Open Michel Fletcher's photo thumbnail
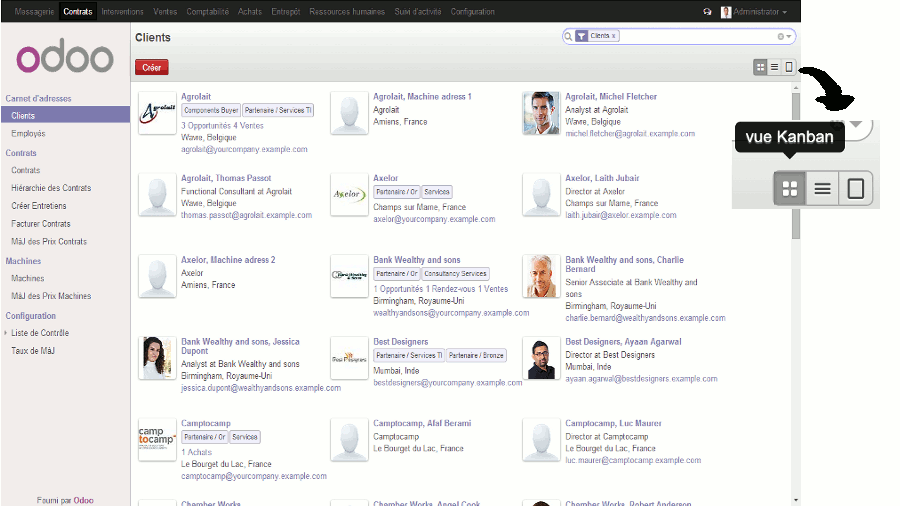The image size is (900, 506). pyautogui.click(x=541, y=113)
